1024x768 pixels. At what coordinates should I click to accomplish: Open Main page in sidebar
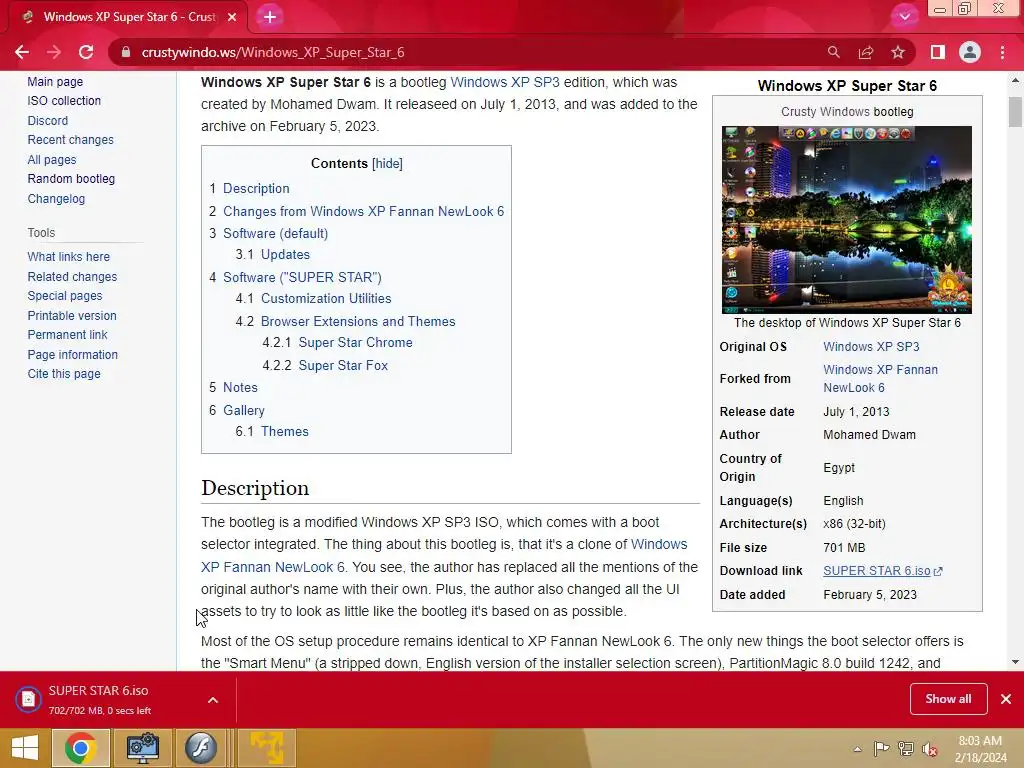click(x=55, y=82)
